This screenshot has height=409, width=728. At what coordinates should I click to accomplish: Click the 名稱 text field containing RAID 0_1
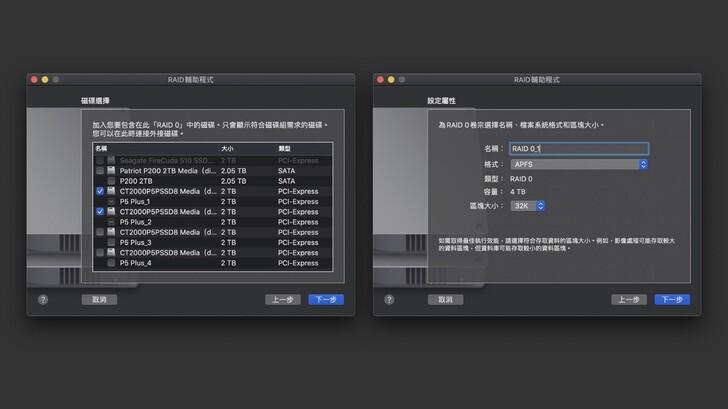578,148
